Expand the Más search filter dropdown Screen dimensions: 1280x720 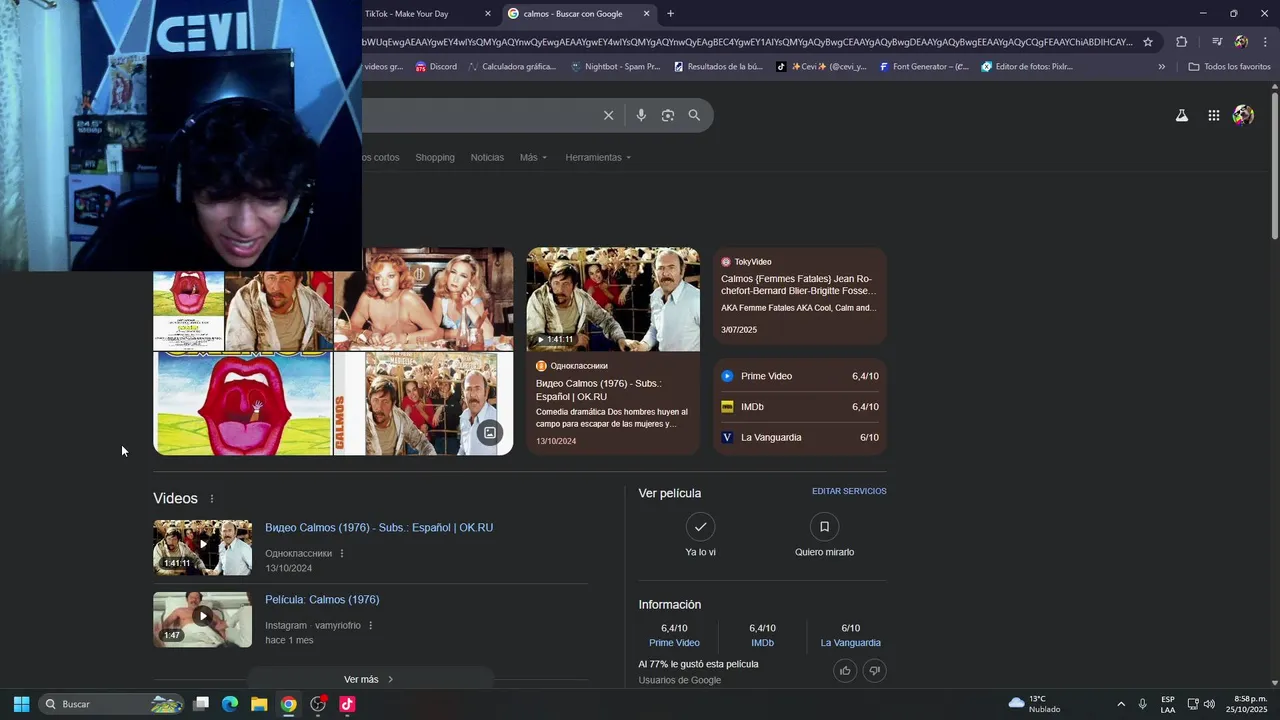point(533,157)
